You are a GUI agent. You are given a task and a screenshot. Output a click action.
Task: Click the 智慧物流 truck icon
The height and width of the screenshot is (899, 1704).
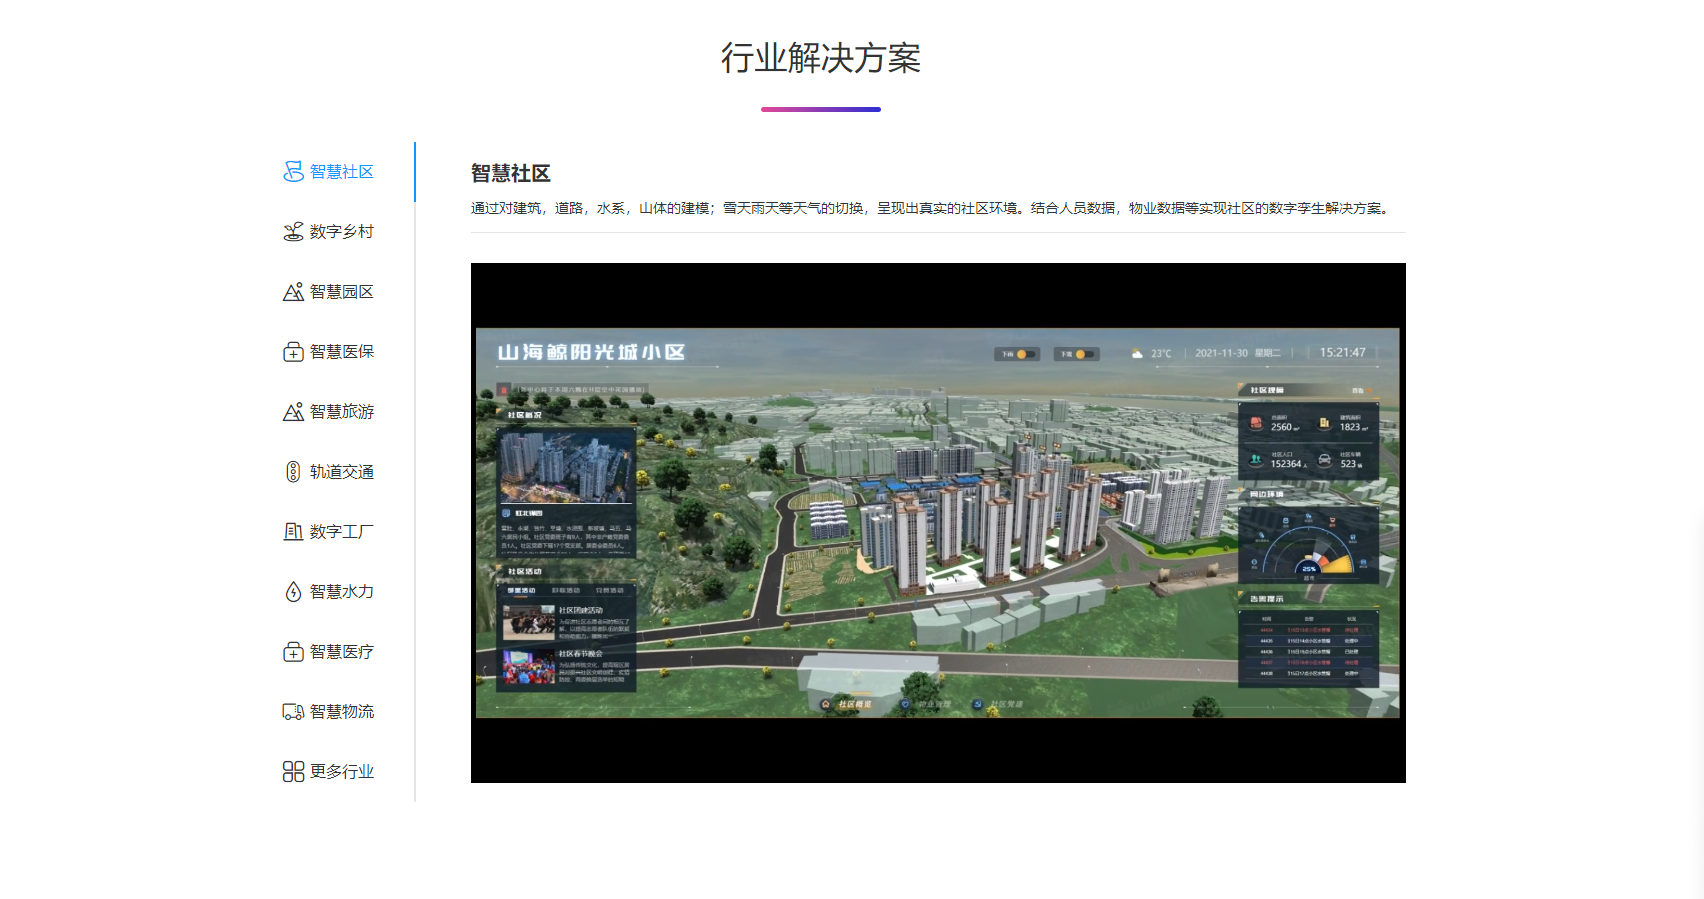coord(293,712)
